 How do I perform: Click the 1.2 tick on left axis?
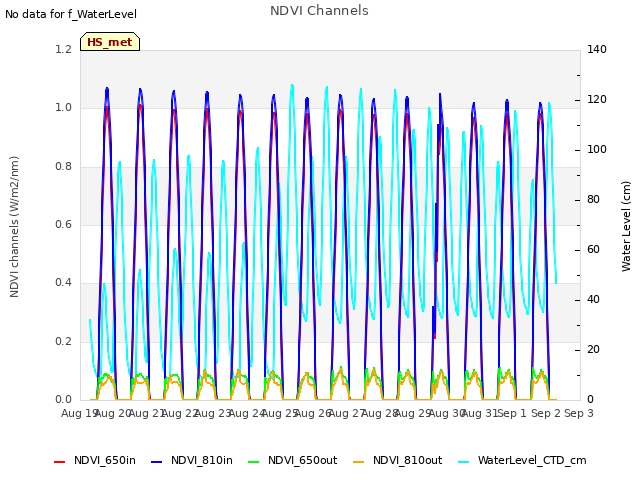pos(63,49)
